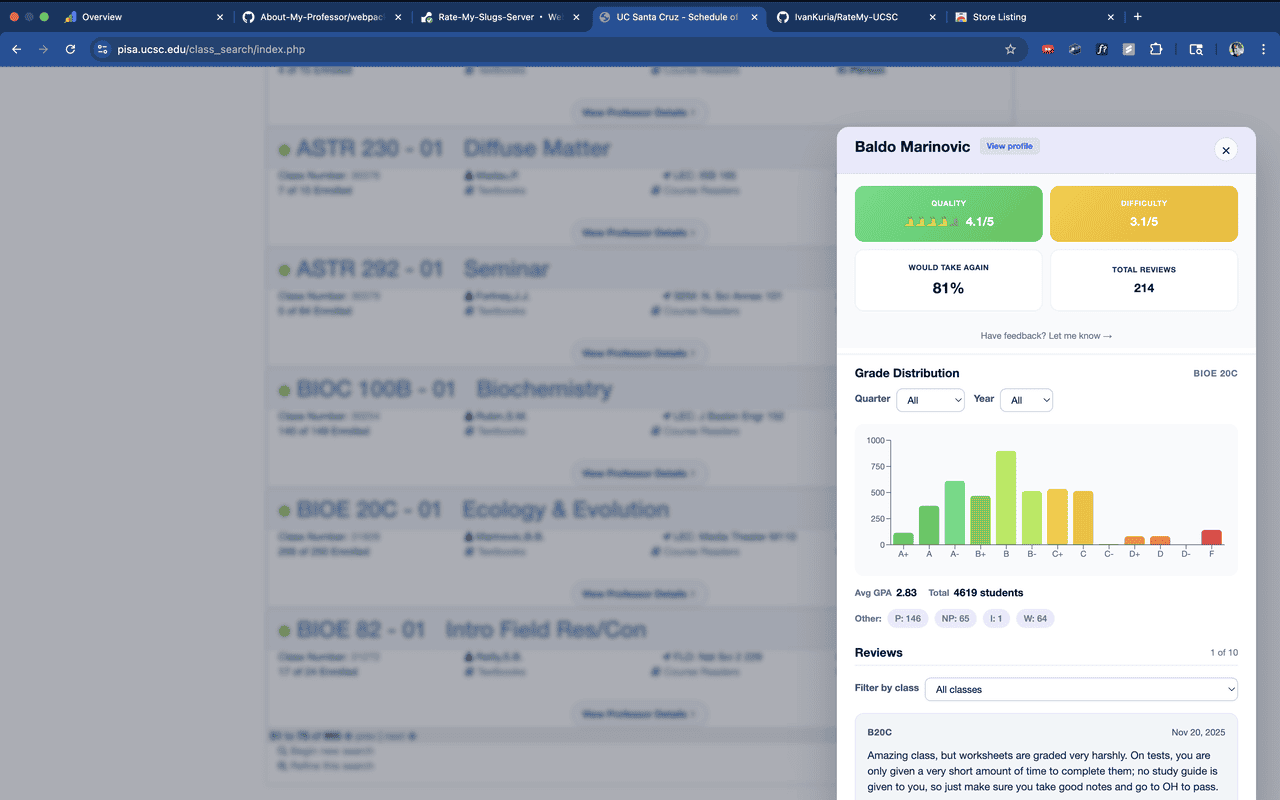The image size is (1280, 800).
Task: Open the Chrome extensions puzzle menu
Action: coord(1156,49)
